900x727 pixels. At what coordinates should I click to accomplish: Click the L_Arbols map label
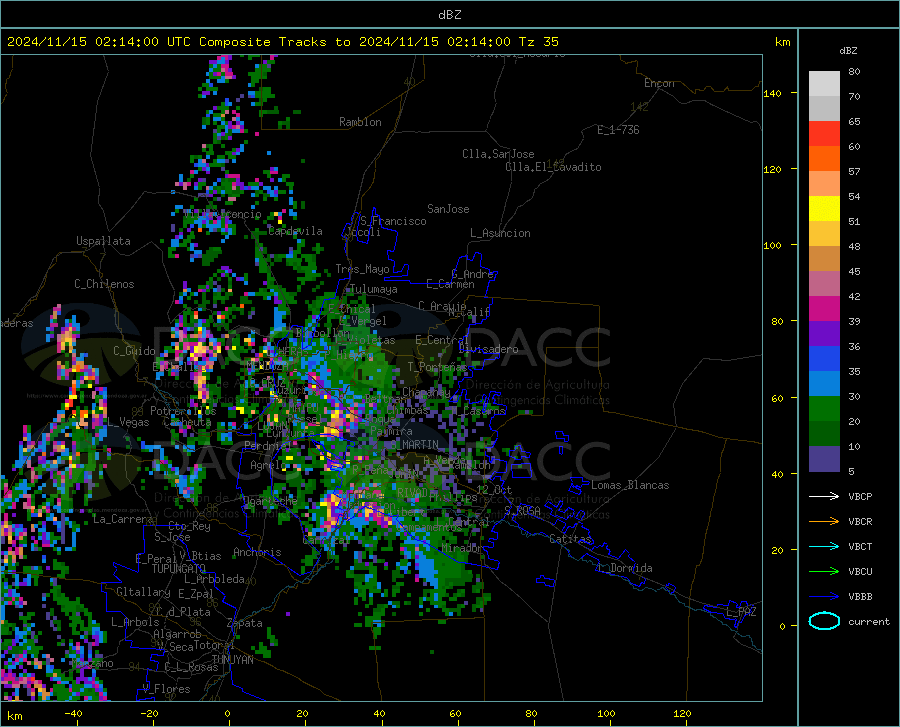[135, 621]
